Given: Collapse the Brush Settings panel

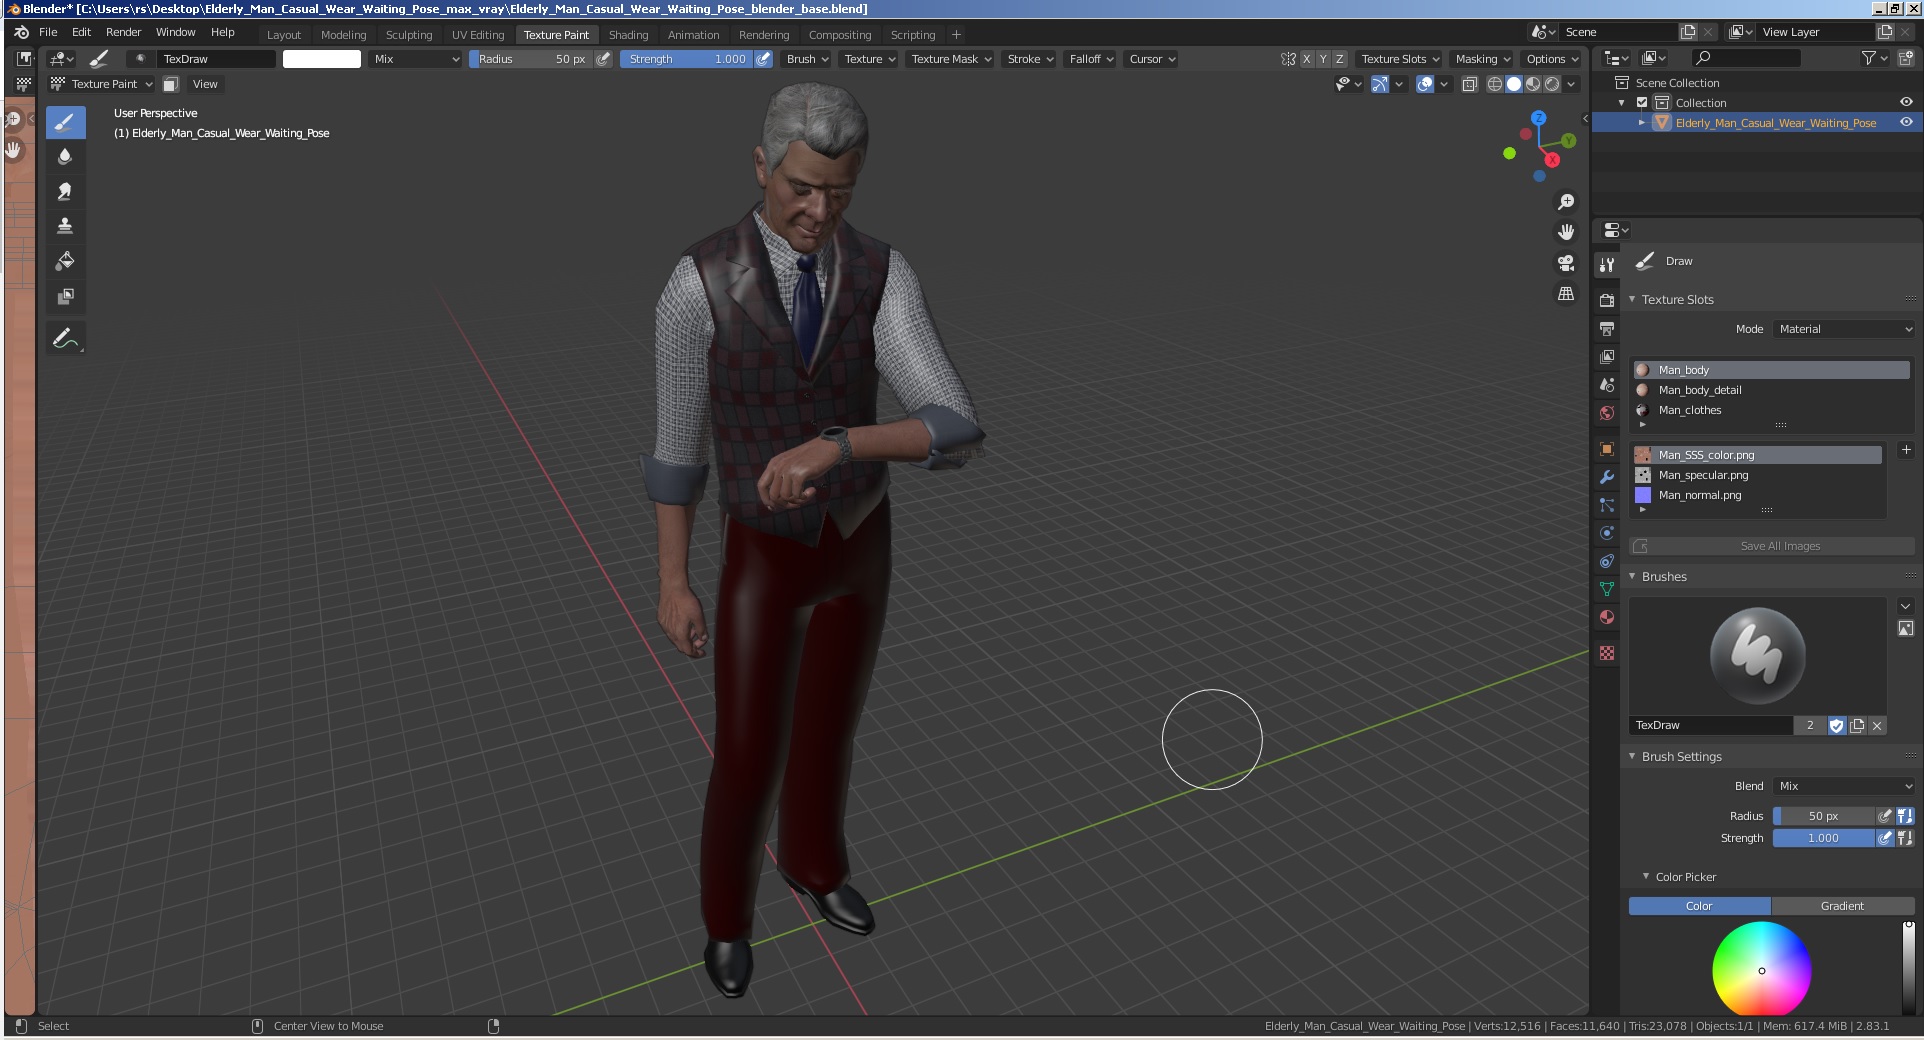Looking at the screenshot, I should coord(1632,757).
